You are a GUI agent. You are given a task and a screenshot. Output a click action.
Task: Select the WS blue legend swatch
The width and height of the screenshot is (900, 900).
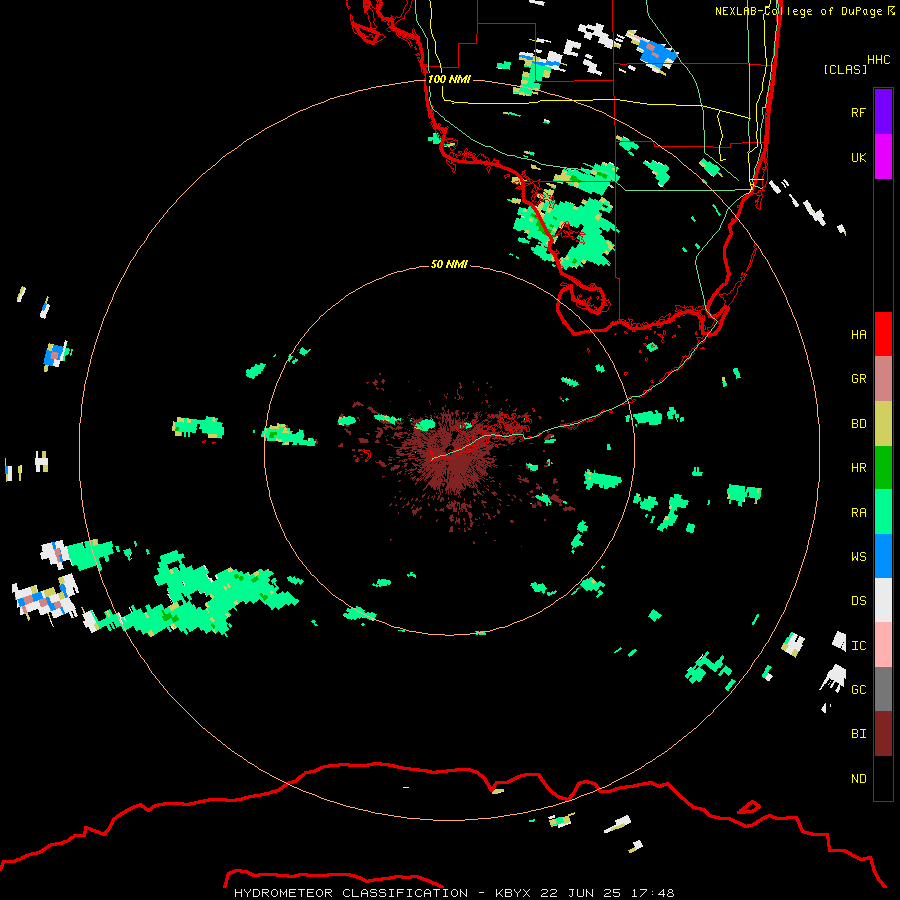click(883, 556)
